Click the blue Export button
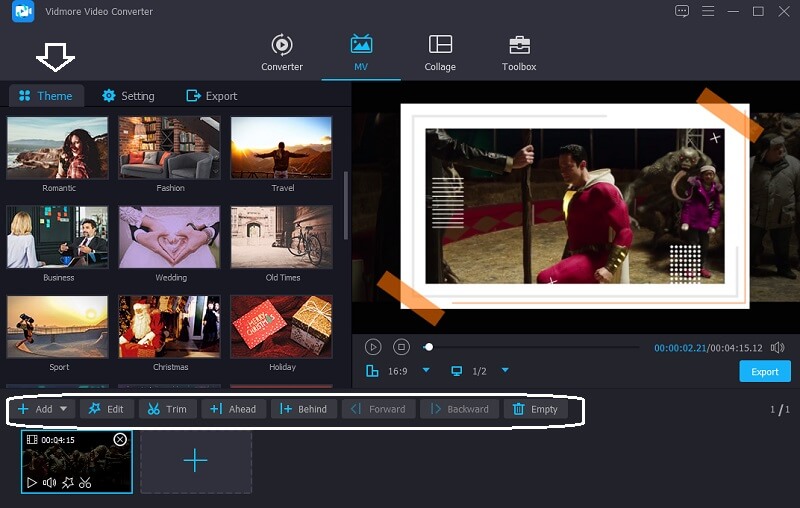Image resolution: width=800 pixels, height=508 pixels. [764, 371]
